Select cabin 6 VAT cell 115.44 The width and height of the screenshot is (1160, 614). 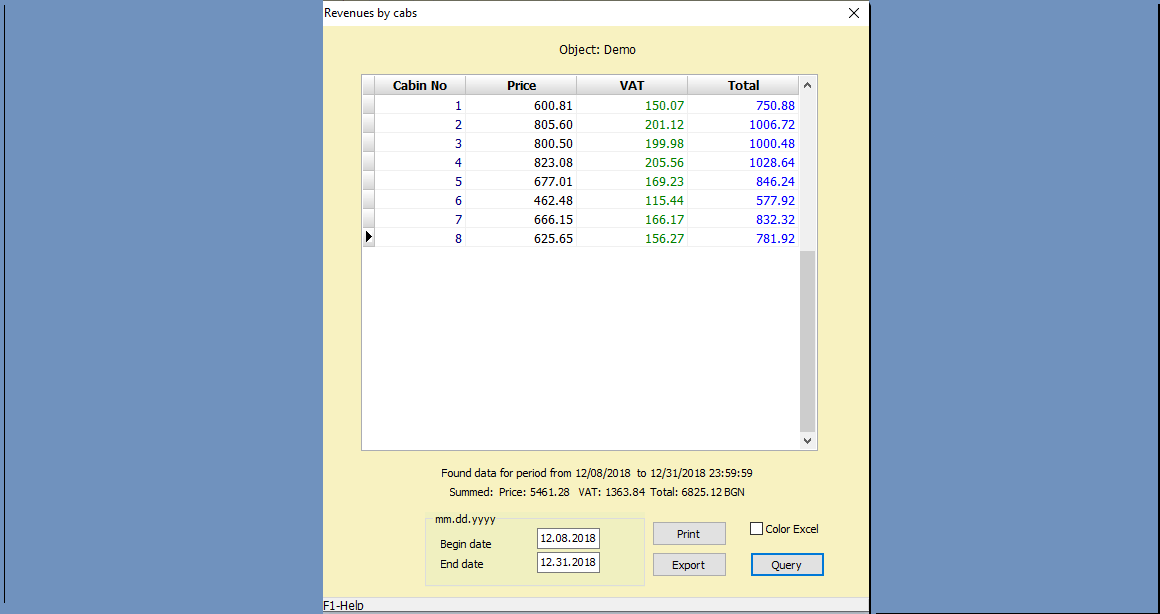click(x=631, y=200)
